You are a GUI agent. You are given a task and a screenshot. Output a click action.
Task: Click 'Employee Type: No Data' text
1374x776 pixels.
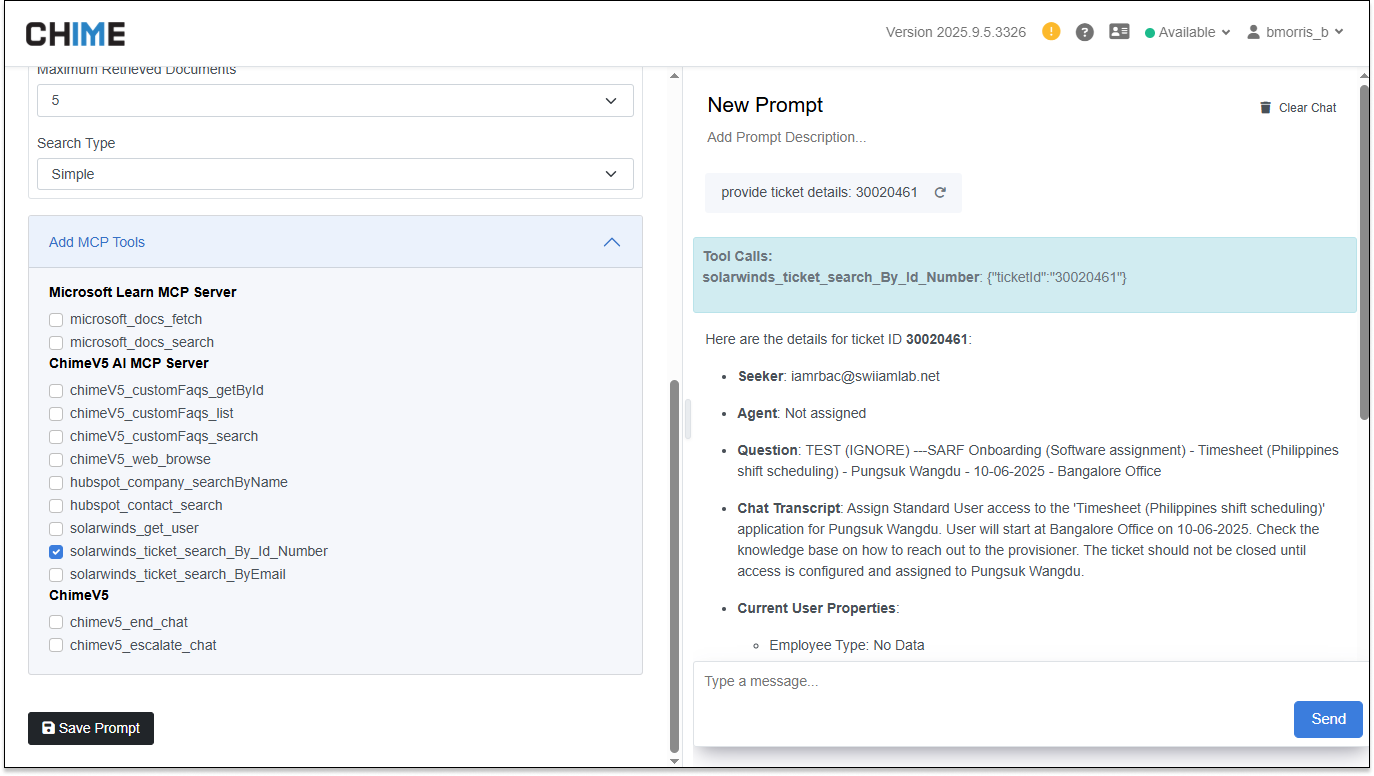(847, 646)
